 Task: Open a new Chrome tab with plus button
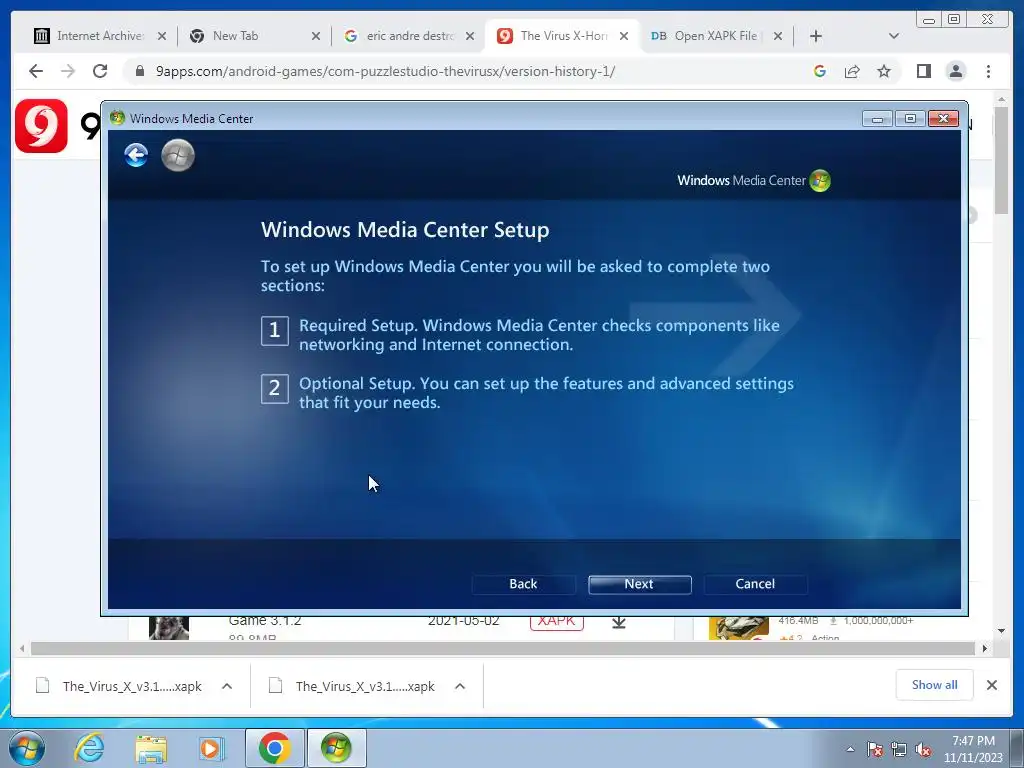point(816,36)
